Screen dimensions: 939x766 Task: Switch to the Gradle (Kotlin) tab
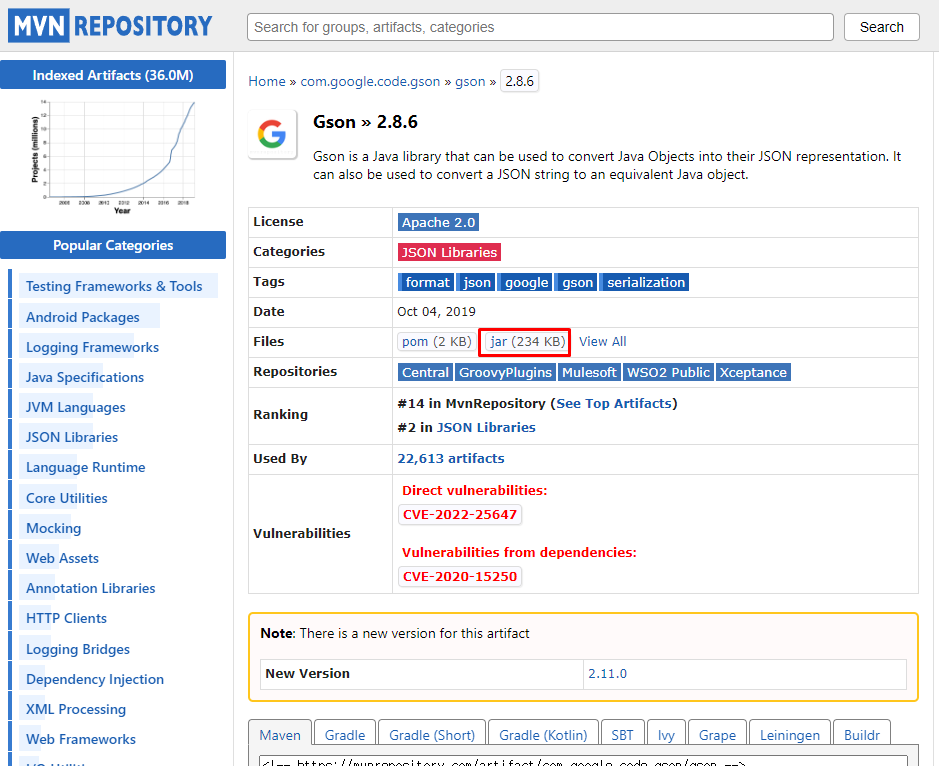coord(543,735)
